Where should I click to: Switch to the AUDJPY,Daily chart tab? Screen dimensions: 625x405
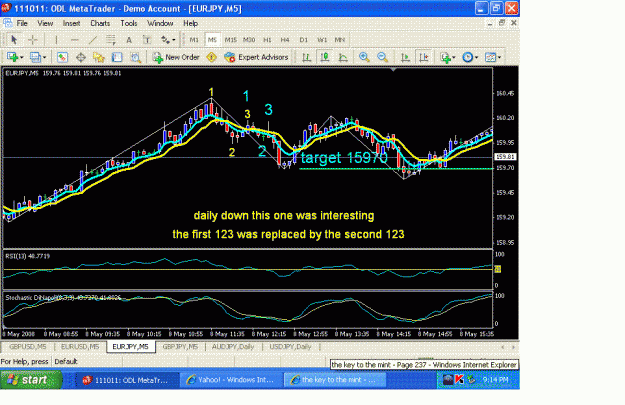coord(233,347)
